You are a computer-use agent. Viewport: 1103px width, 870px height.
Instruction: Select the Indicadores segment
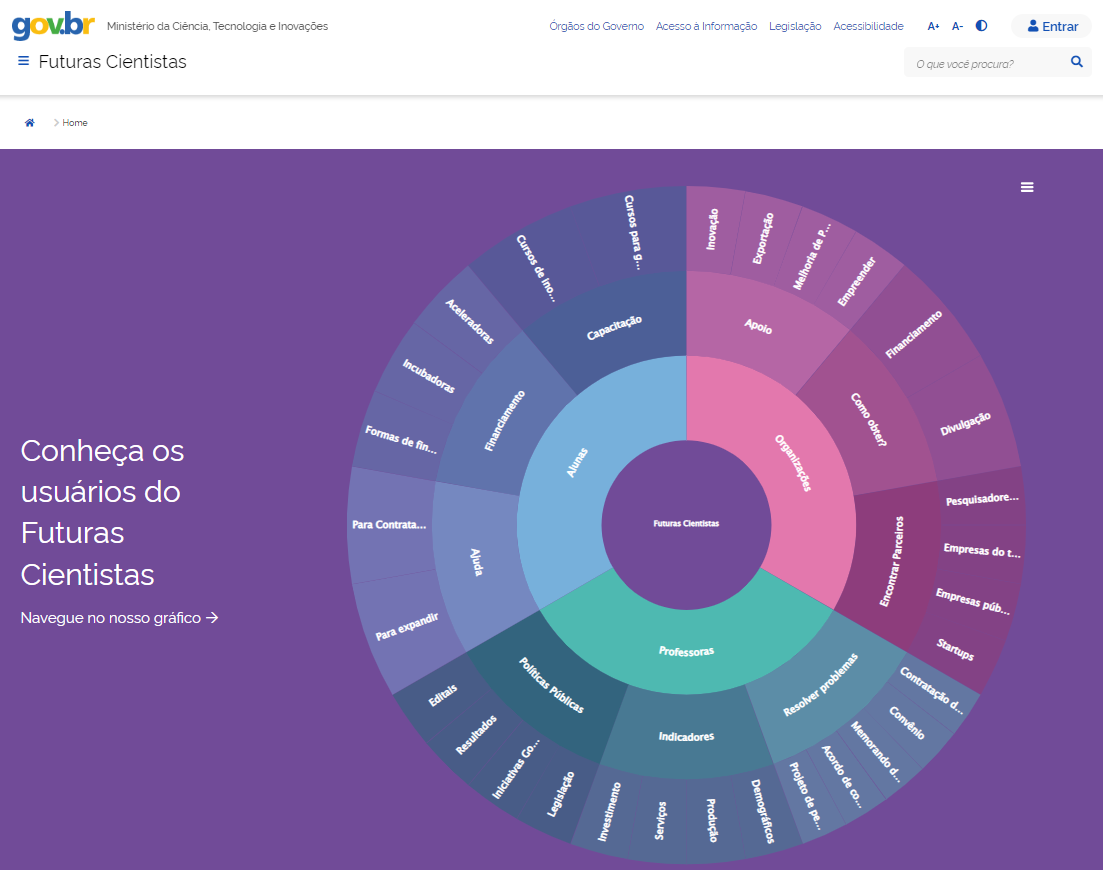(x=686, y=736)
